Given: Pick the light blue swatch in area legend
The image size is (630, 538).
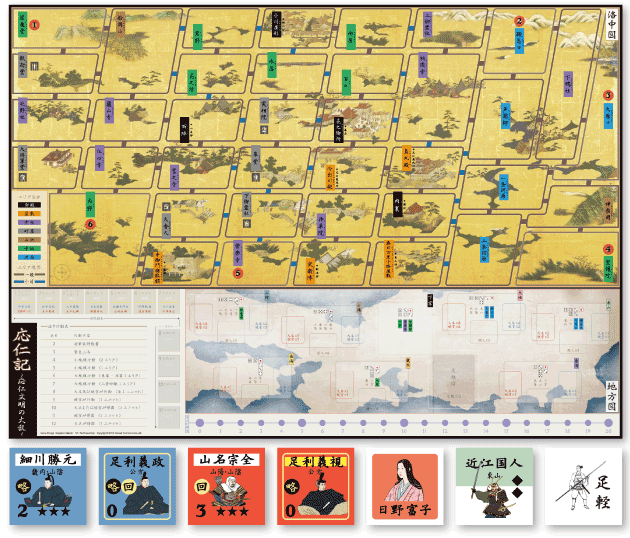Looking at the screenshot, I should 30,257.
